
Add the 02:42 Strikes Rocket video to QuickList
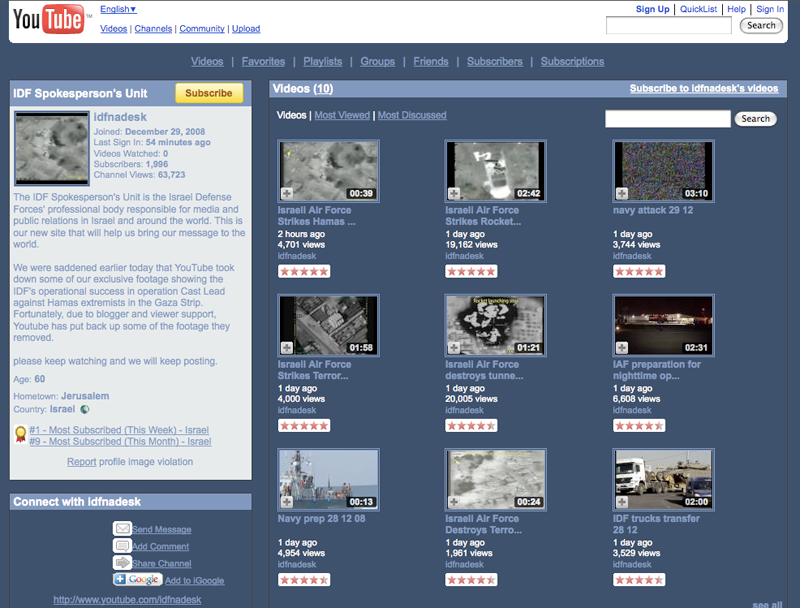(x=454, y=193)
